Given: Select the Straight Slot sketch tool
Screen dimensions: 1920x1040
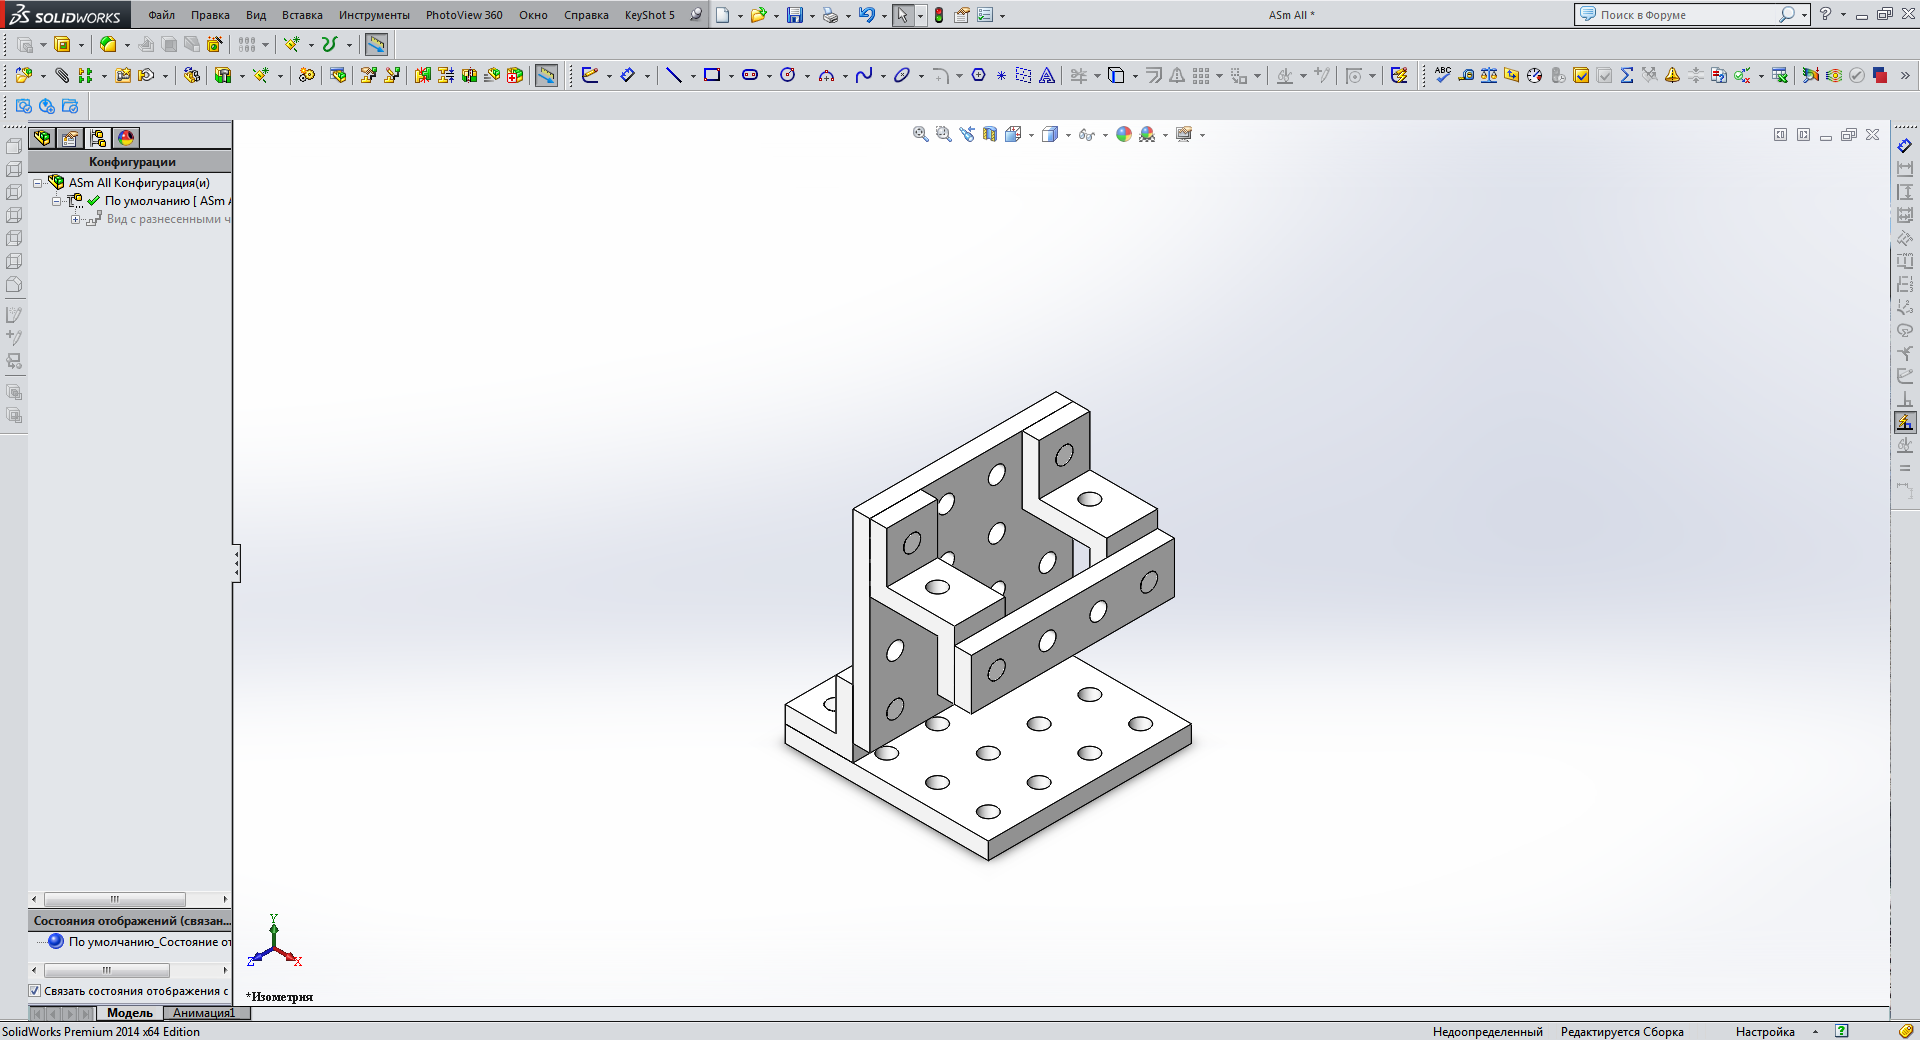Looking at the screenshot, I should pos(750,75).
